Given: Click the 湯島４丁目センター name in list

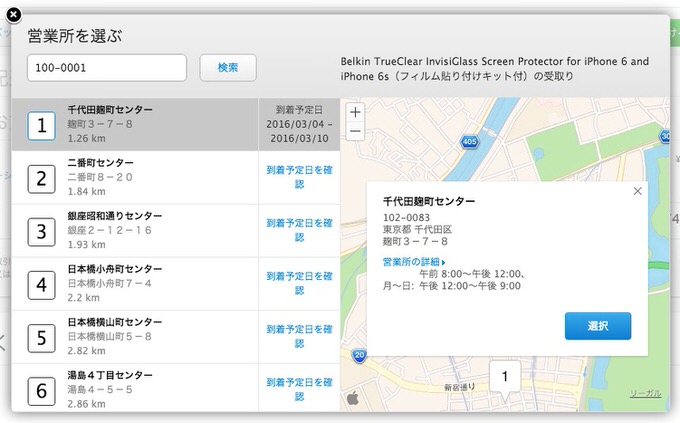Looking at the screenshot, I should coord(110,375).
